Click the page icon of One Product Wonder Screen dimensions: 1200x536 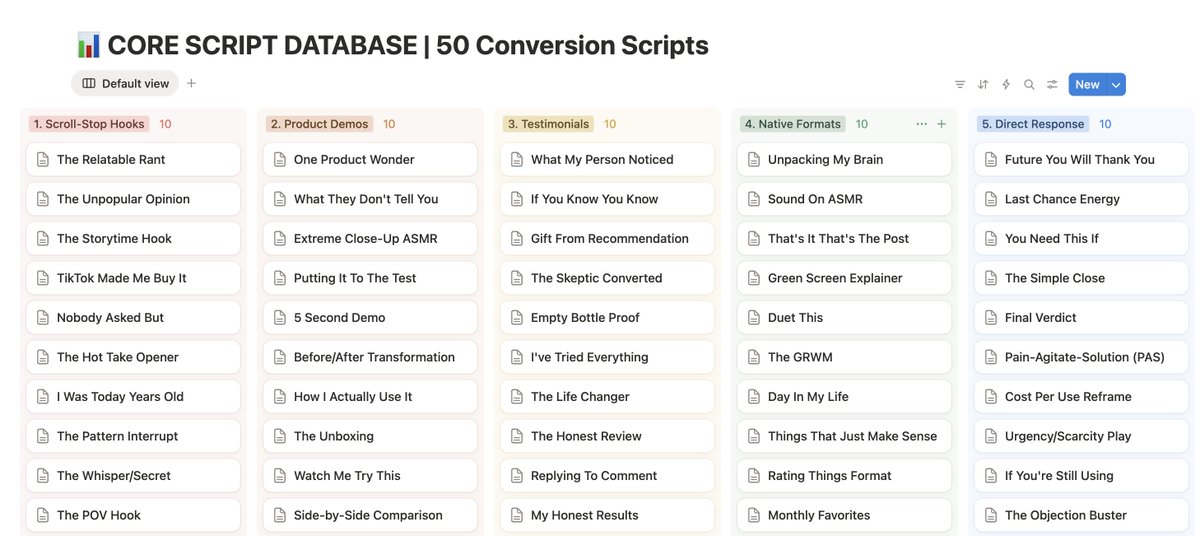click(x=280, y=160)
